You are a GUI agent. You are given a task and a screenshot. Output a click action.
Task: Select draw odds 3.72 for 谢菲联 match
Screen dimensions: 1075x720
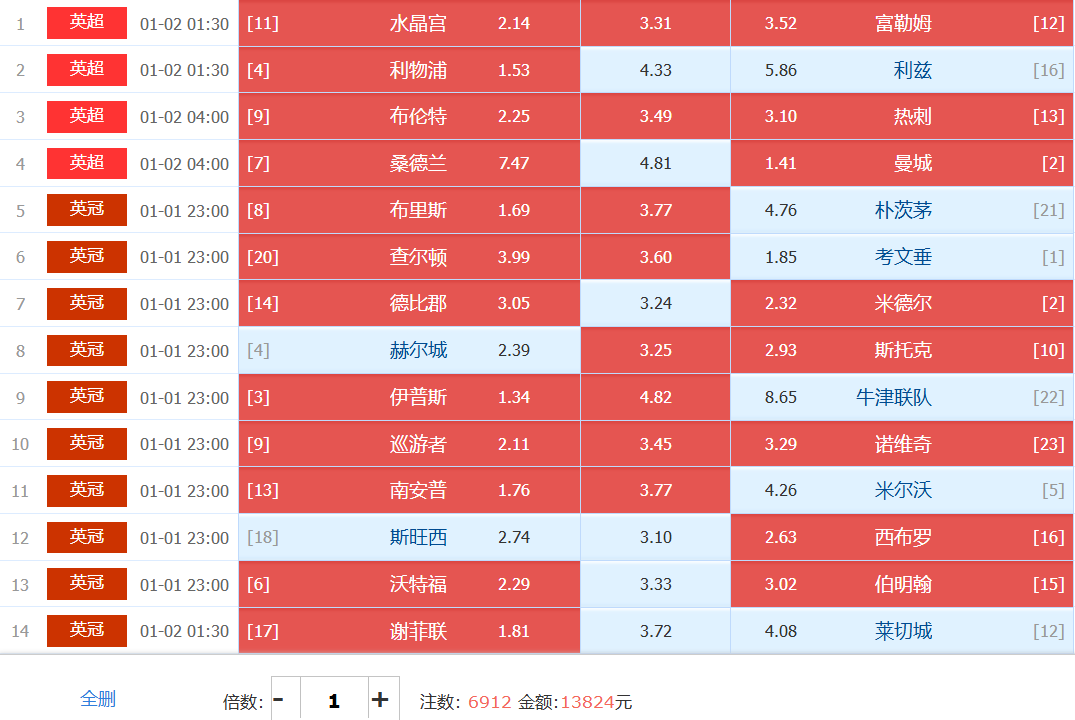click(x=655, y=631)
